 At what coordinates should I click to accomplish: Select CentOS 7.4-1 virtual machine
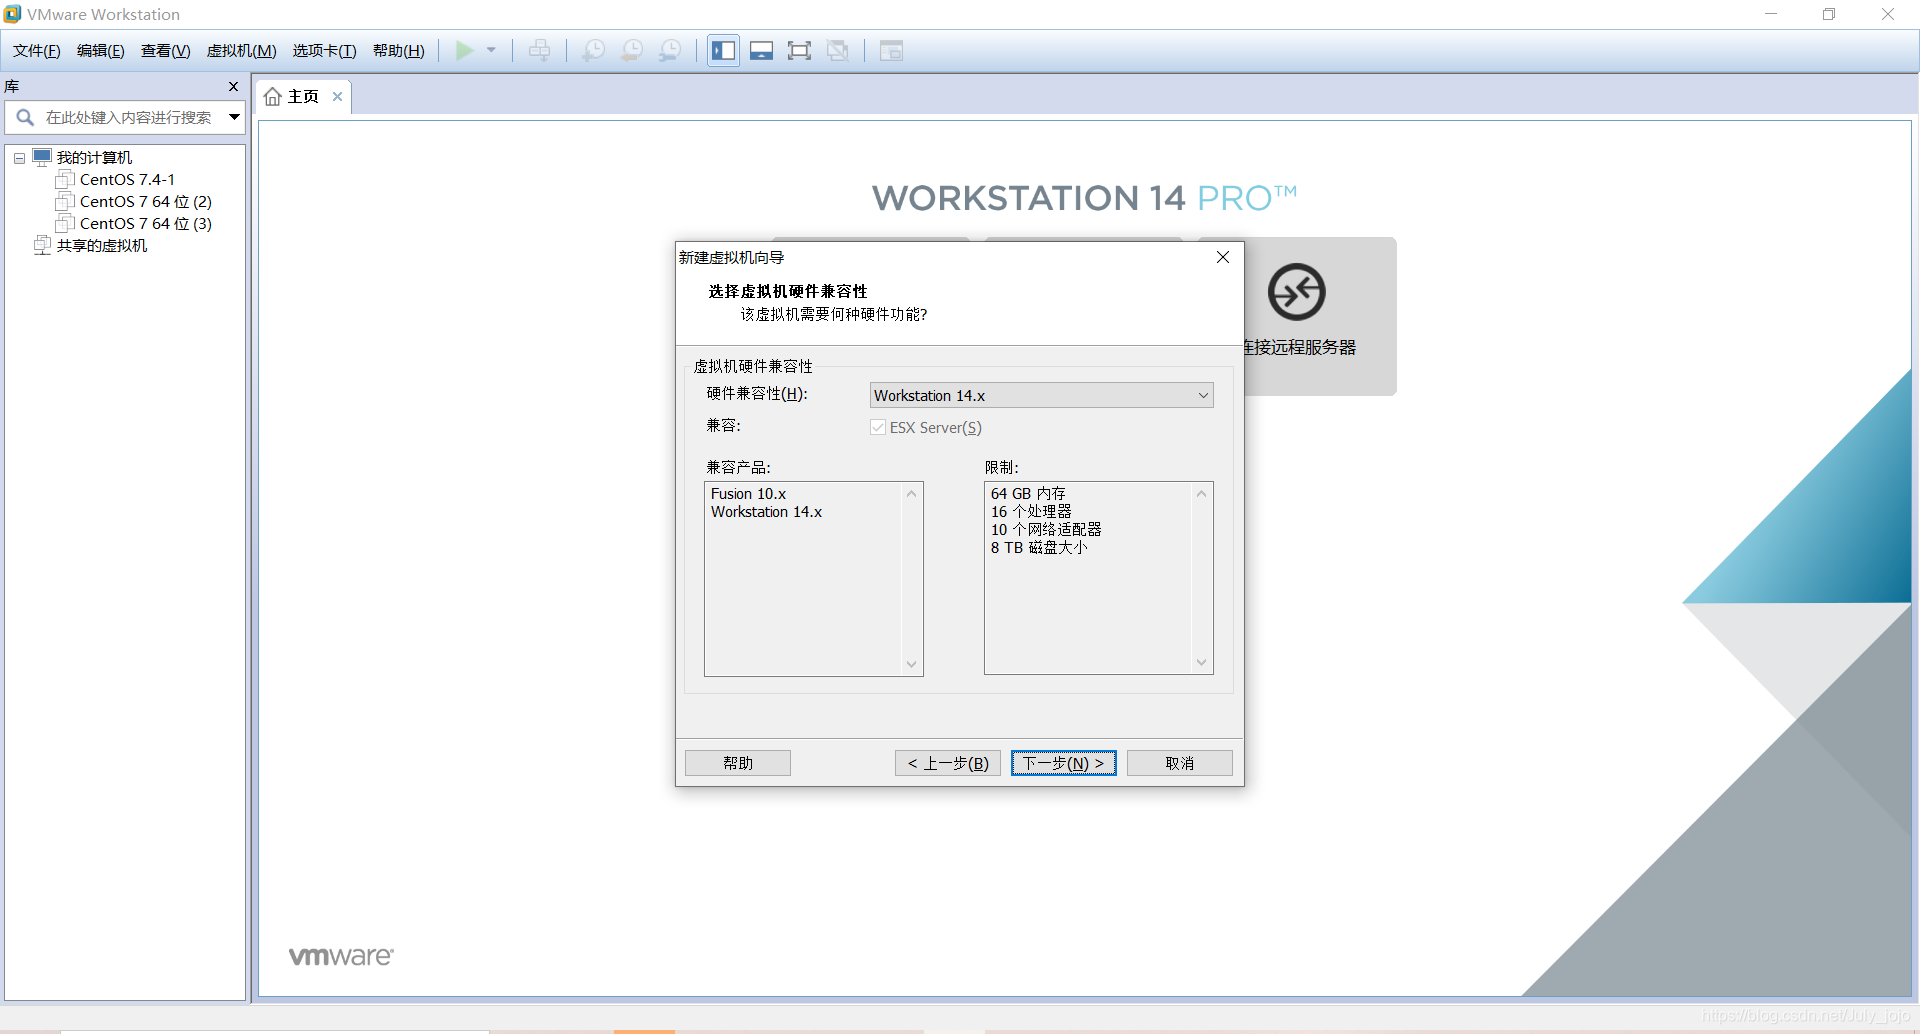click(x=127, y=180)
